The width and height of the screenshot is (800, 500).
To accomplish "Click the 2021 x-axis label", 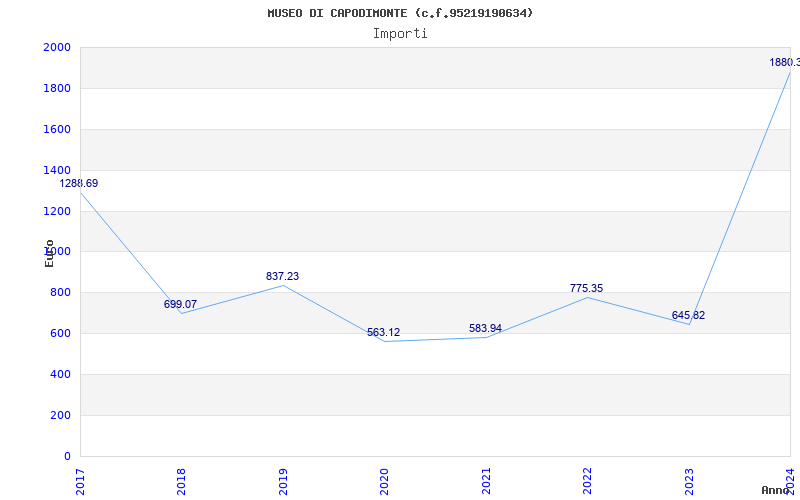I will point(486,481).
